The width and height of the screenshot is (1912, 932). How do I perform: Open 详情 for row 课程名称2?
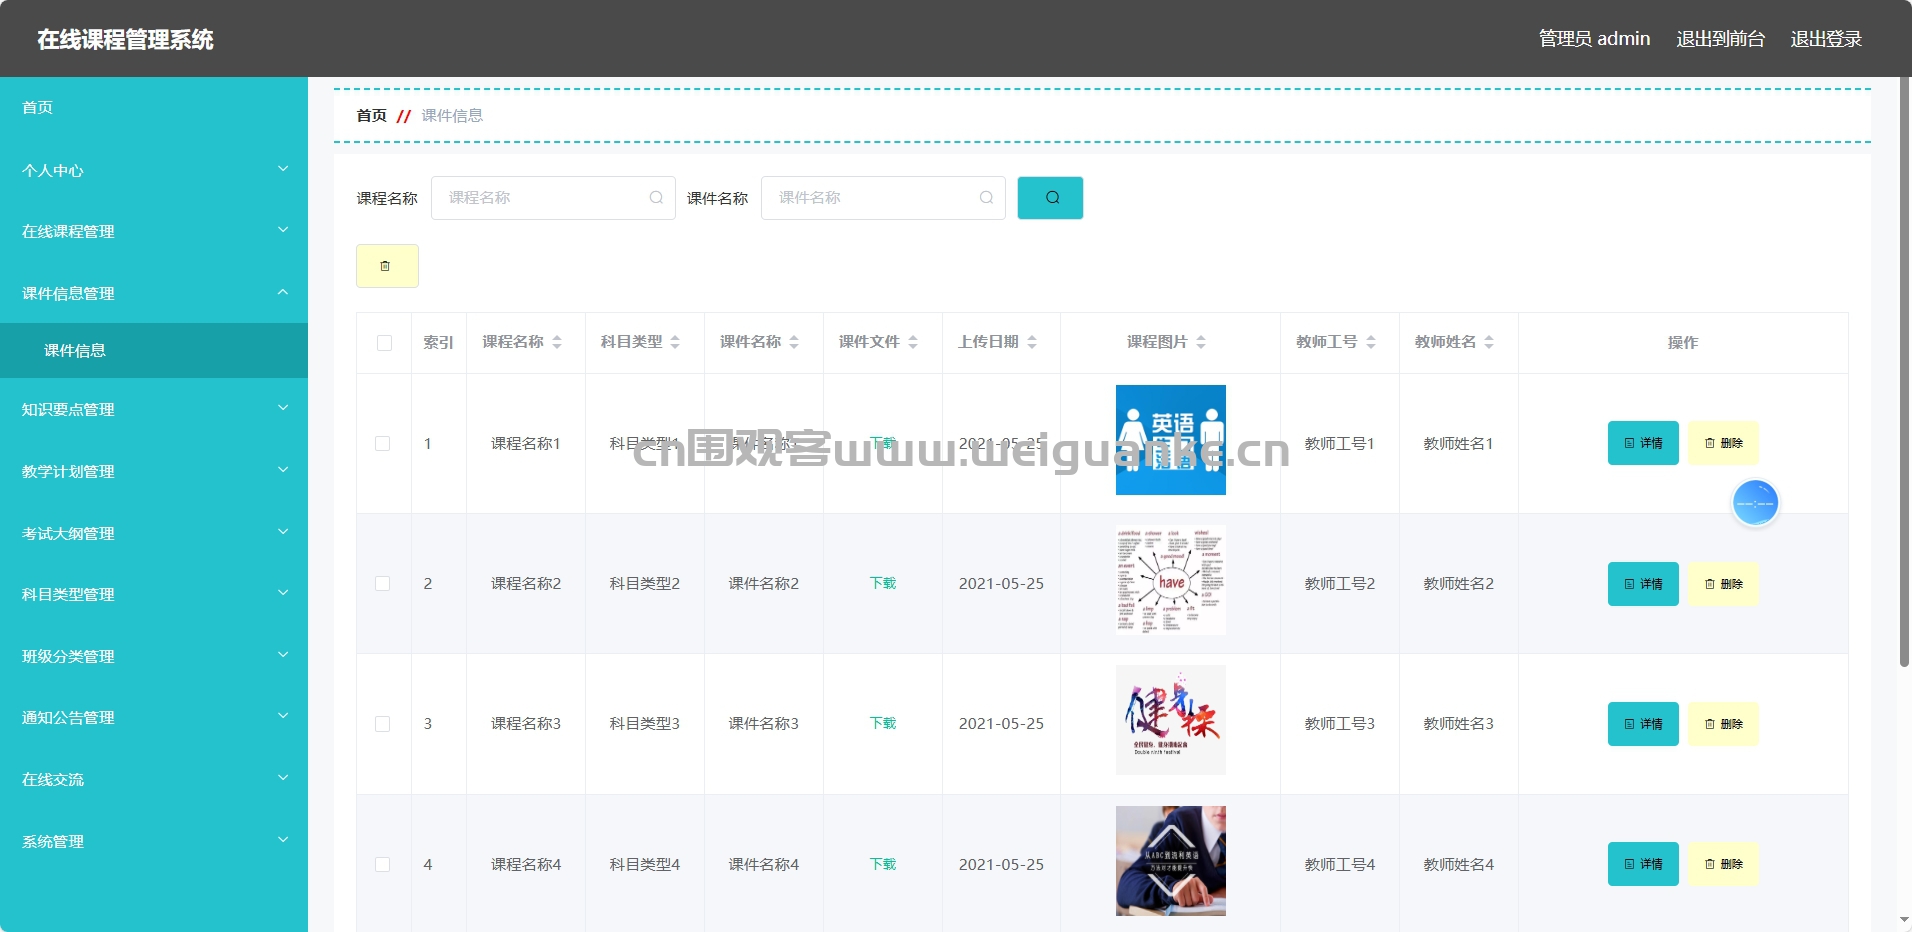click(x=1643, y=584)
